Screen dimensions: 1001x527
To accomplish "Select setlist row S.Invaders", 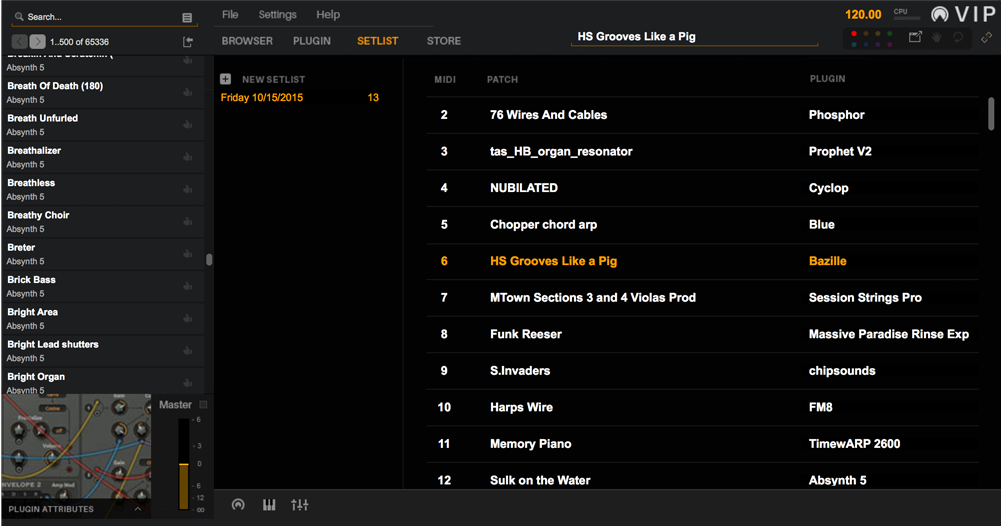I will [x=702, y=371].
